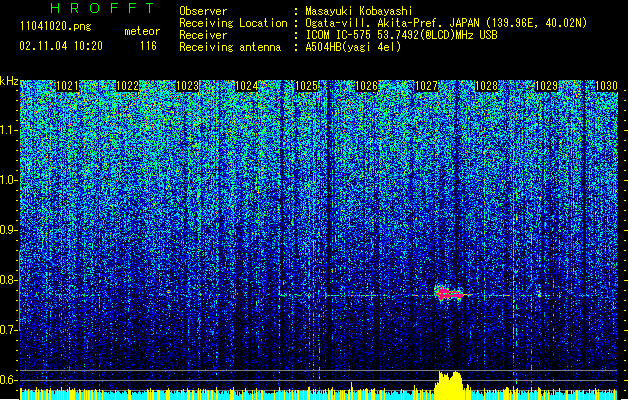The height and width of the screenshot is (400, 629).
Task: Click the red meteor echo on the spectrogram
Action: click(448, 294)
